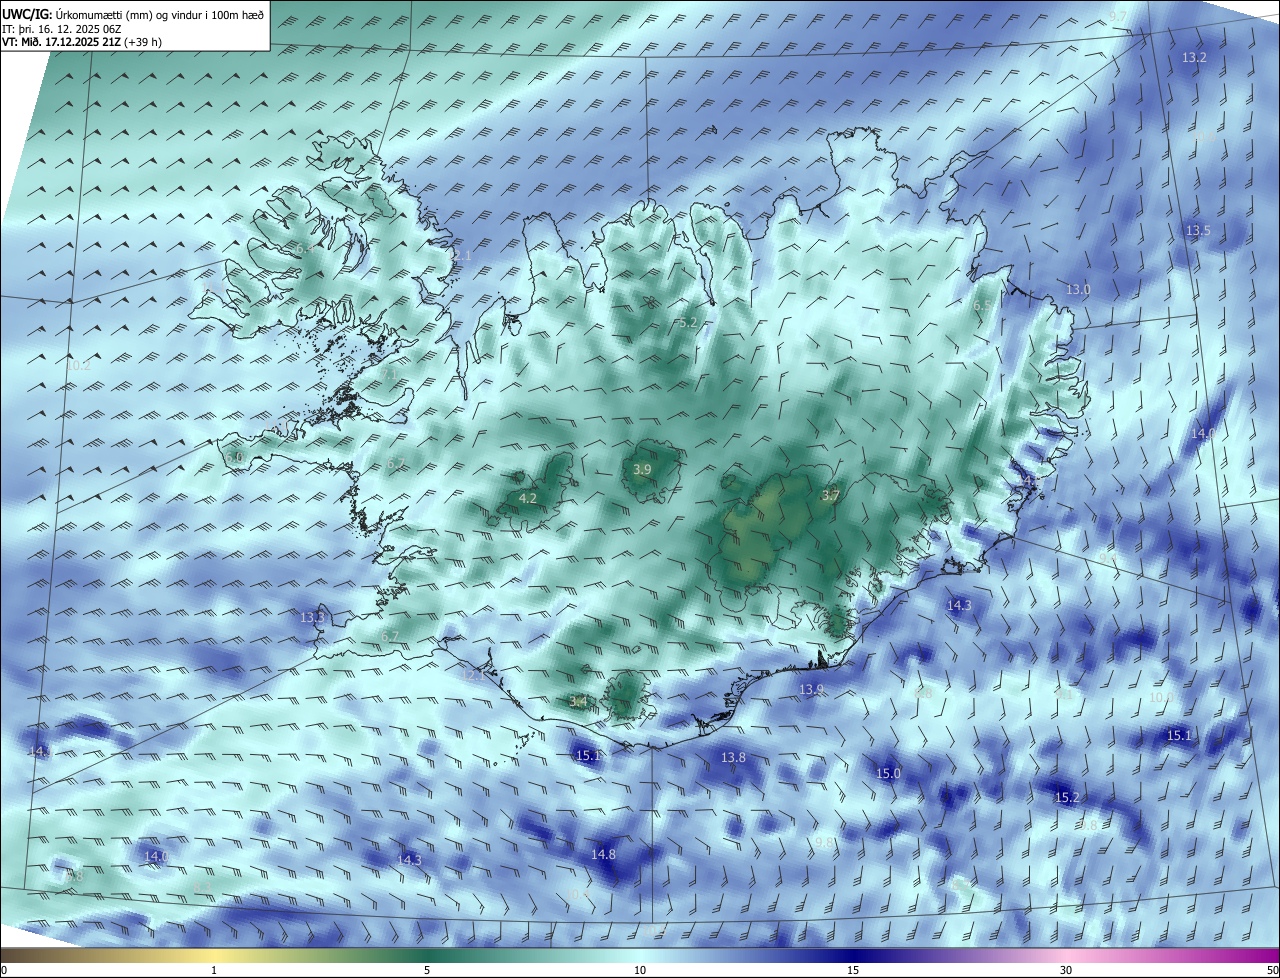Viewport: 1280px width, 978px height.
Task: Click the 15.2 value over the southeast ocean
Action: (x=1067, y=797)
